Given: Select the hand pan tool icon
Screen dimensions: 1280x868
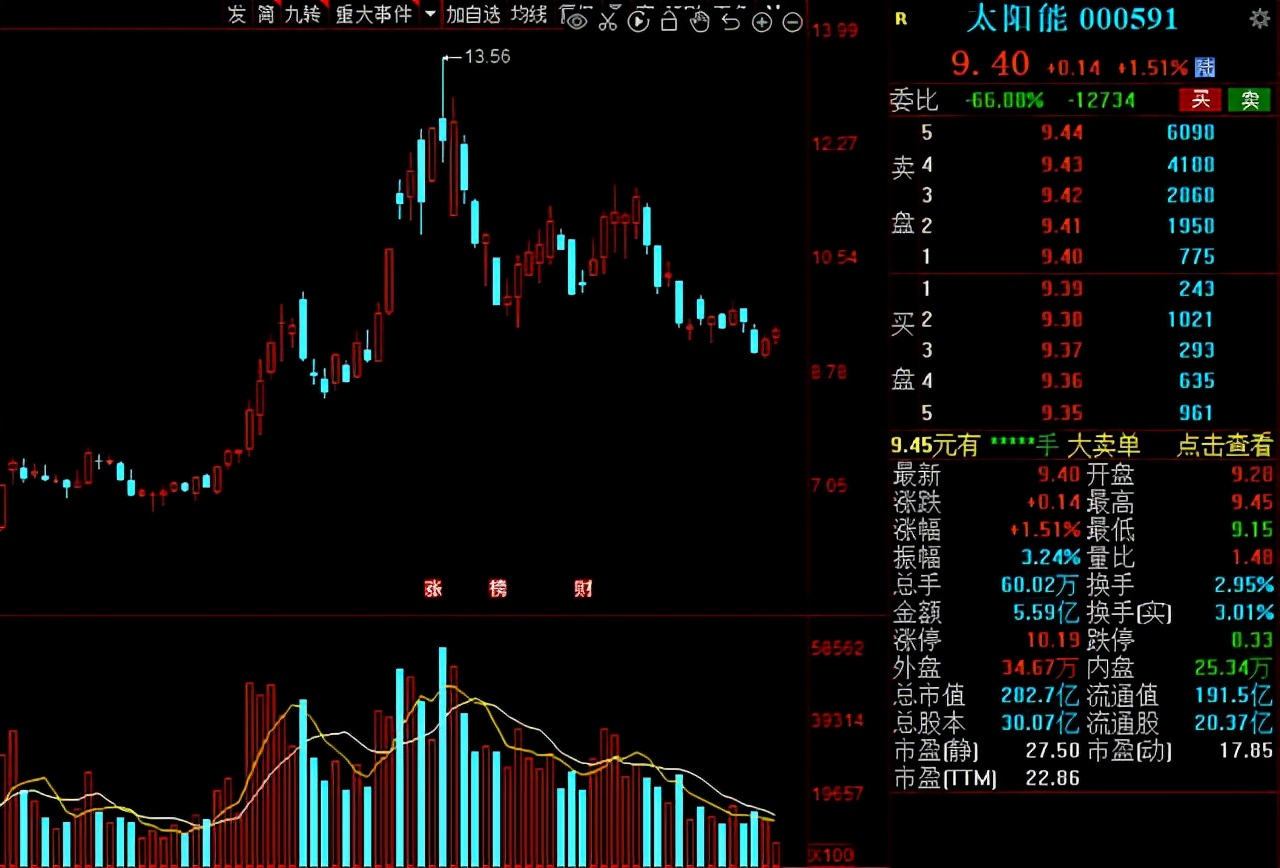Looking at the screenshot, I should (x=700, y=20).
